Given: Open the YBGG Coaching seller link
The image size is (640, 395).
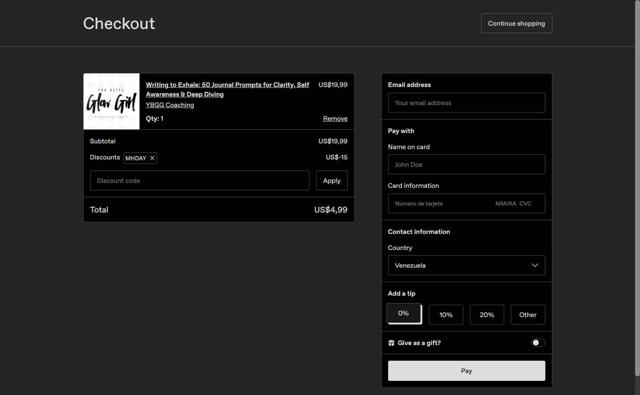Looking at the screenshot, I should pyautogui.click(x=170, y=105).
